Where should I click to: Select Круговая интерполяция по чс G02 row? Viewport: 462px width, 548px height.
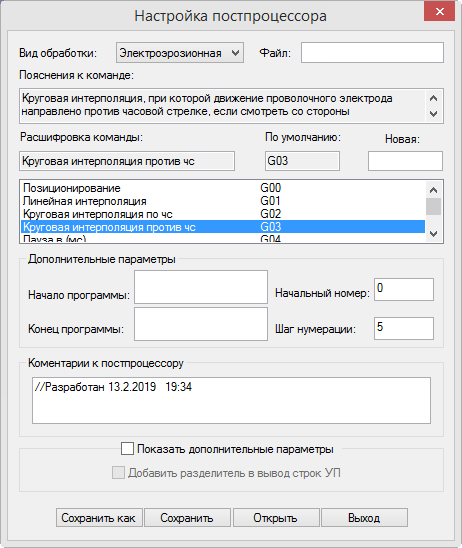point(223,214)
